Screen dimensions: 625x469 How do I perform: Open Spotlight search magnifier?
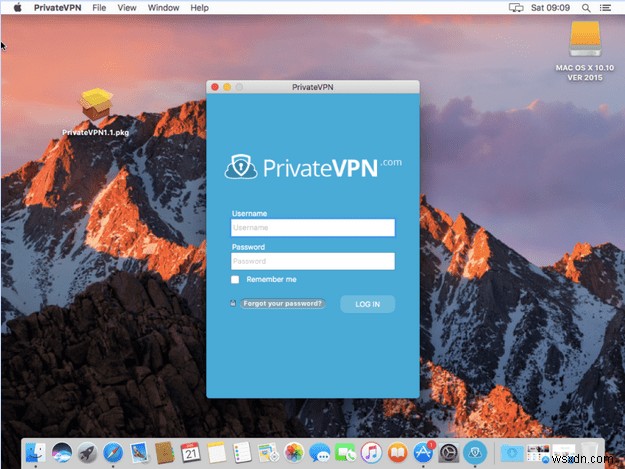pos(586,8)
